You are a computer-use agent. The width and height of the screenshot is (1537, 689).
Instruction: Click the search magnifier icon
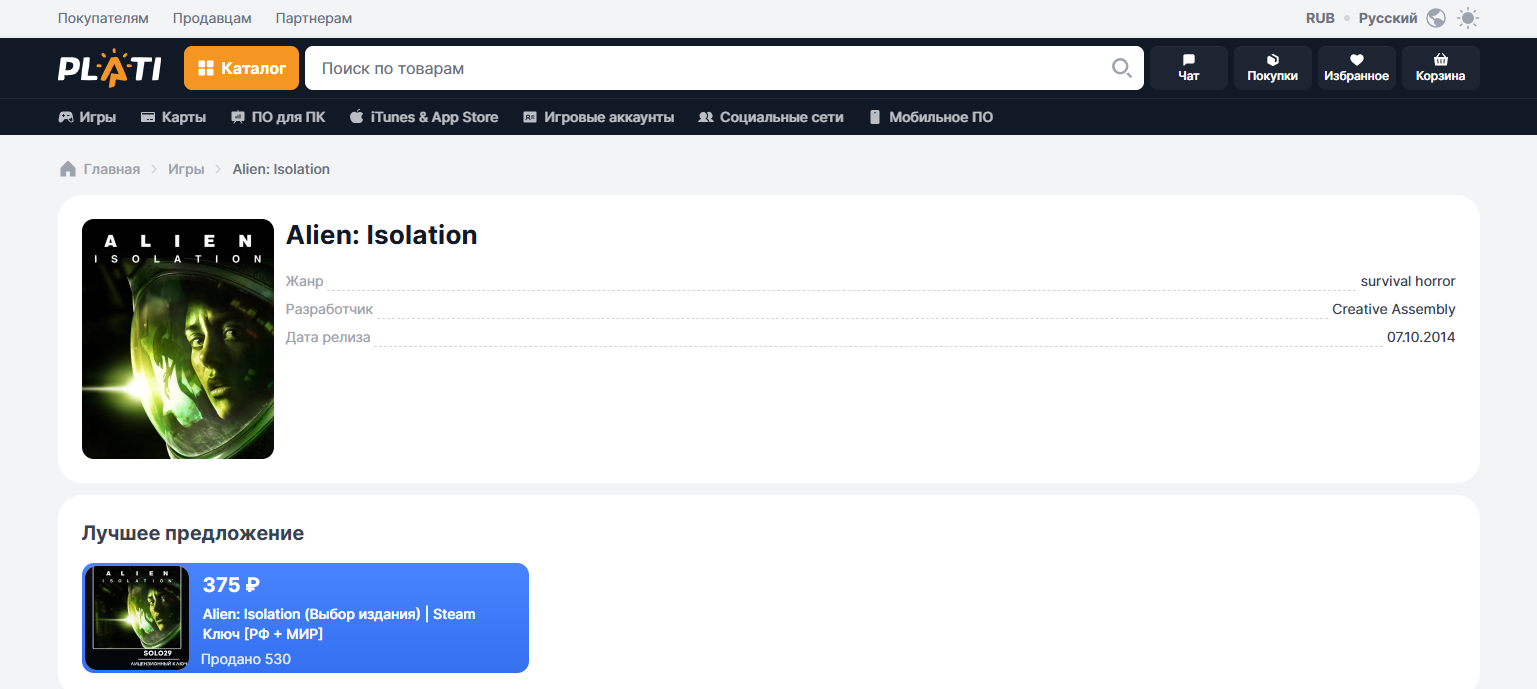click(x=1122, y=68)
